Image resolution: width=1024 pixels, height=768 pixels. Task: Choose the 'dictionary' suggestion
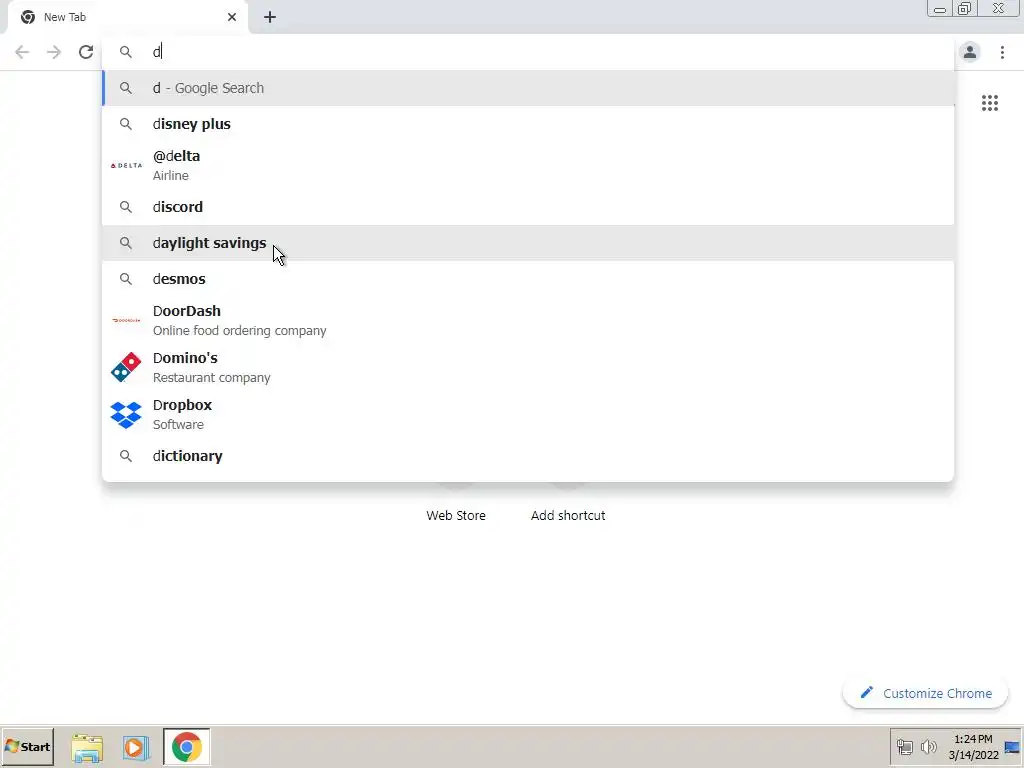(528, 456)
